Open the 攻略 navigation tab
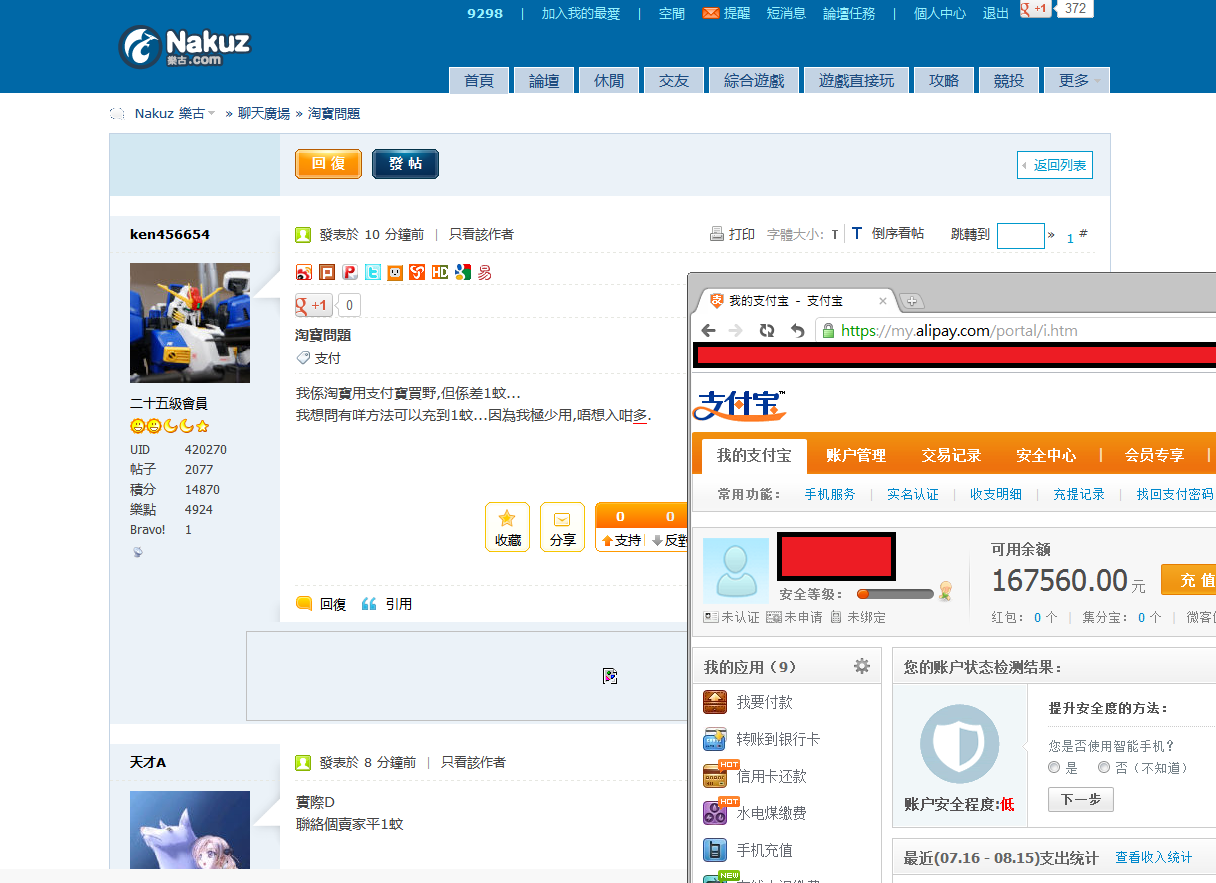This screenshot has height=883, width=1216. [944, 80]
